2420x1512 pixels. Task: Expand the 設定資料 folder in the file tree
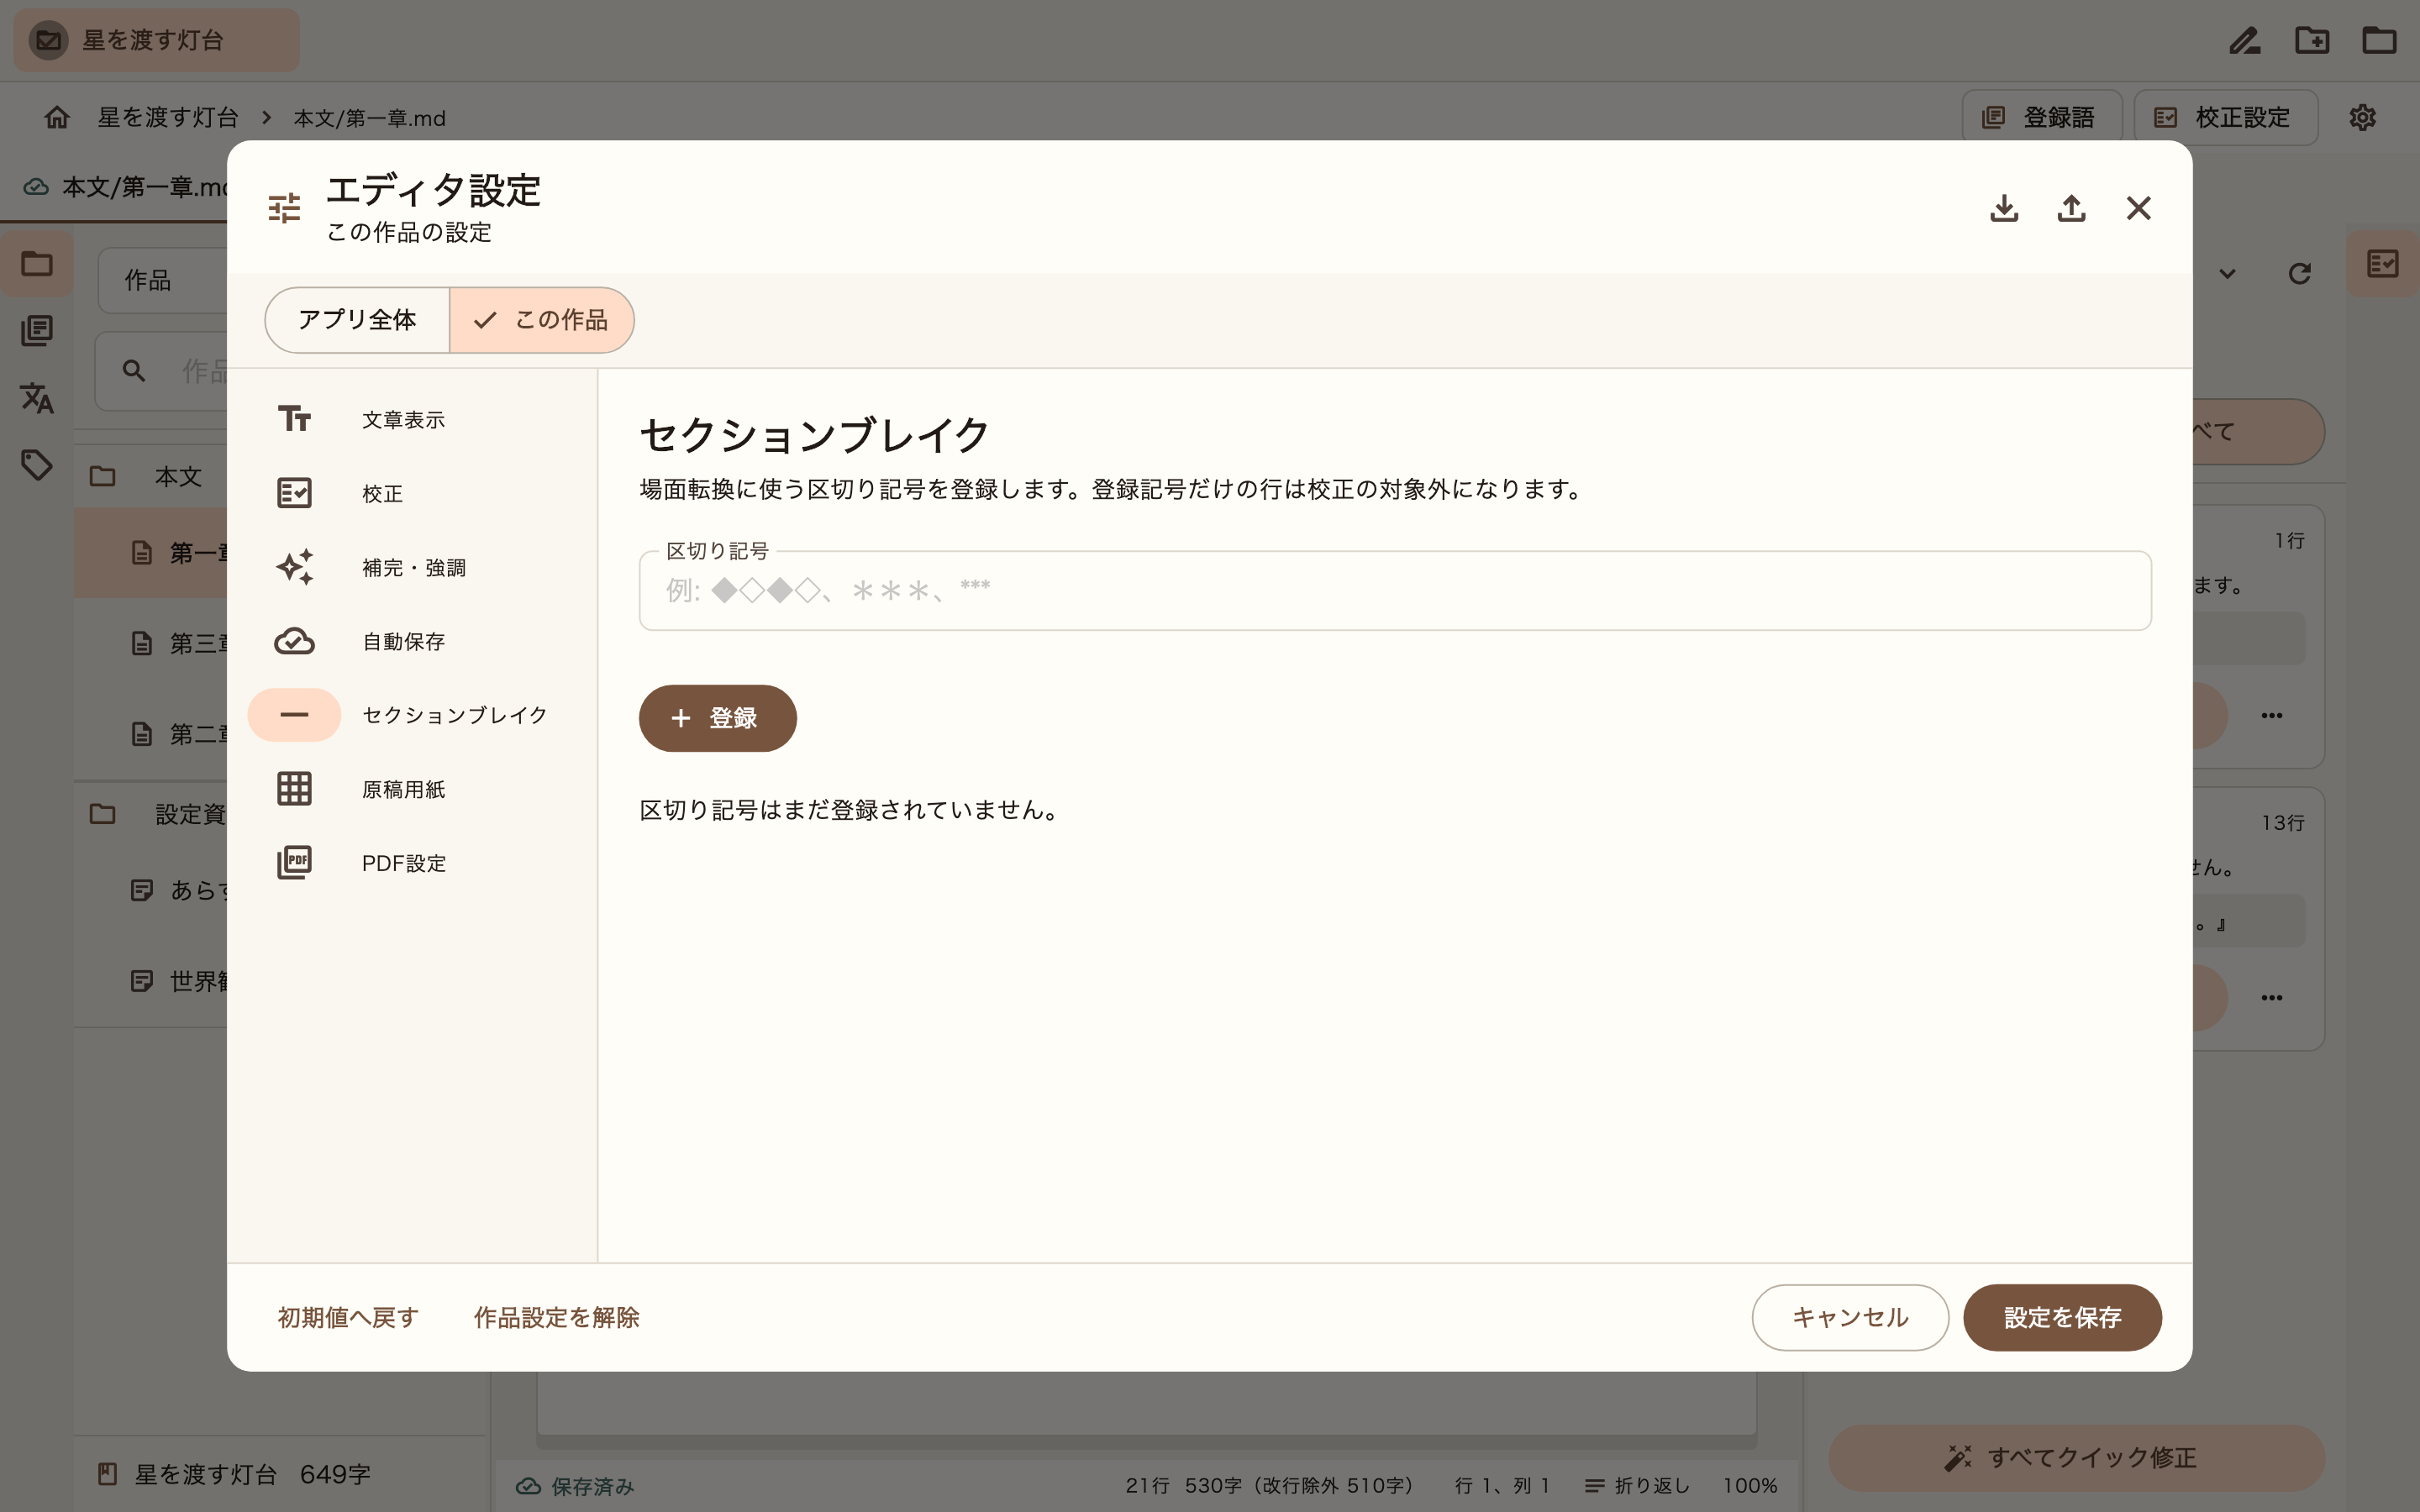point(152,814)
